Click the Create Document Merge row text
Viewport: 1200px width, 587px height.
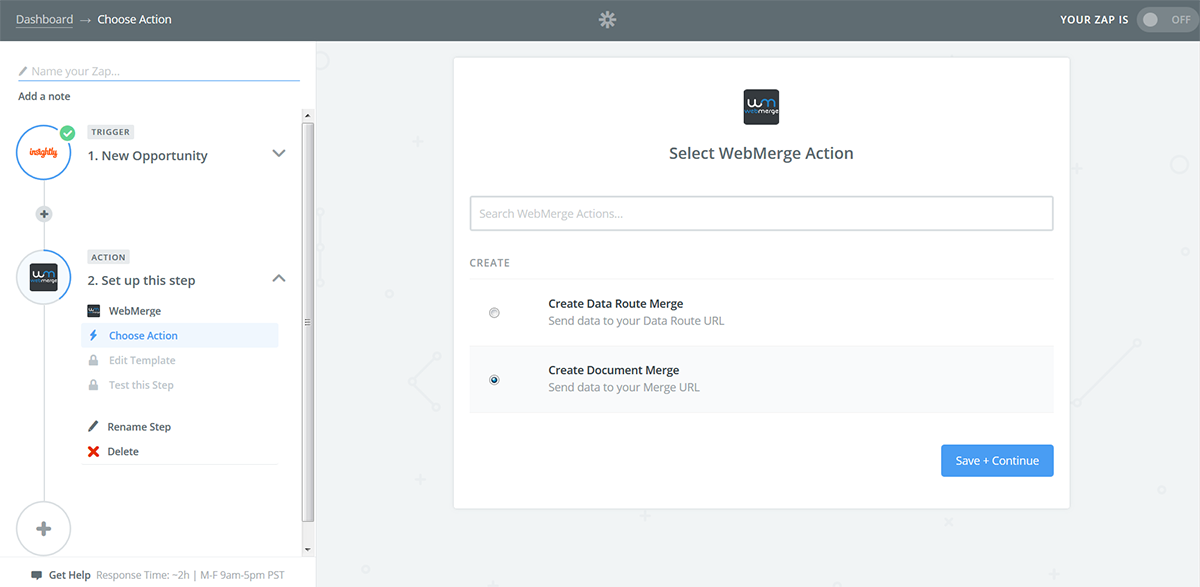pyautogui.click(x=613, y=370)
